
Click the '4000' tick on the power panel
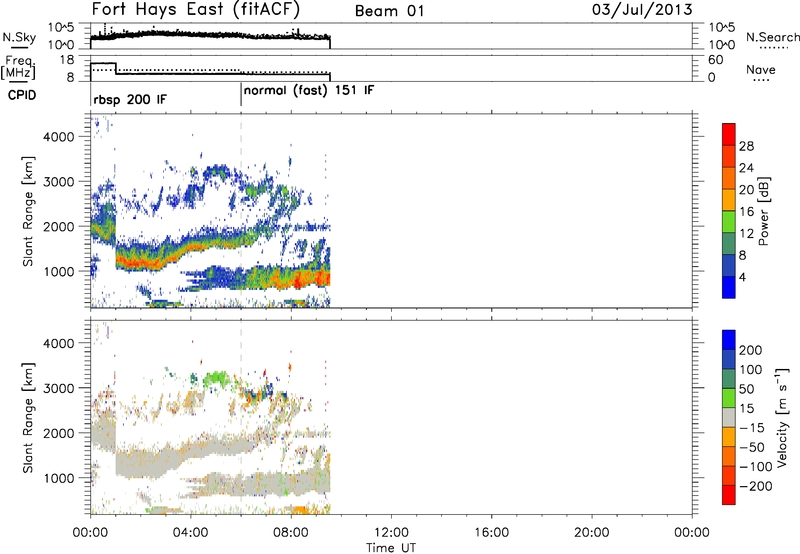[59, 137]
